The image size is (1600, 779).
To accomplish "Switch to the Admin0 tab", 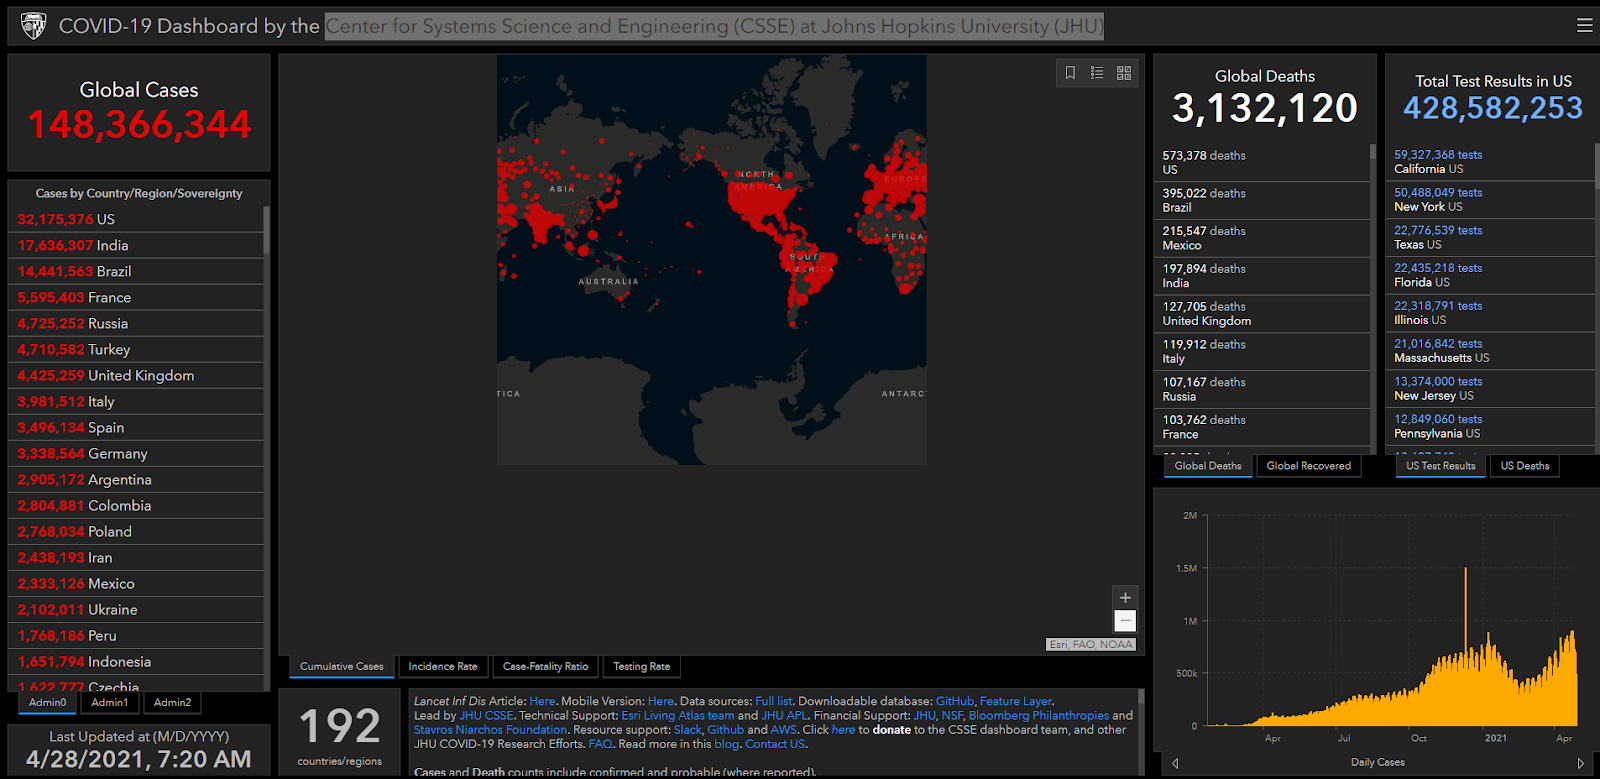I will tap(48, 703).
